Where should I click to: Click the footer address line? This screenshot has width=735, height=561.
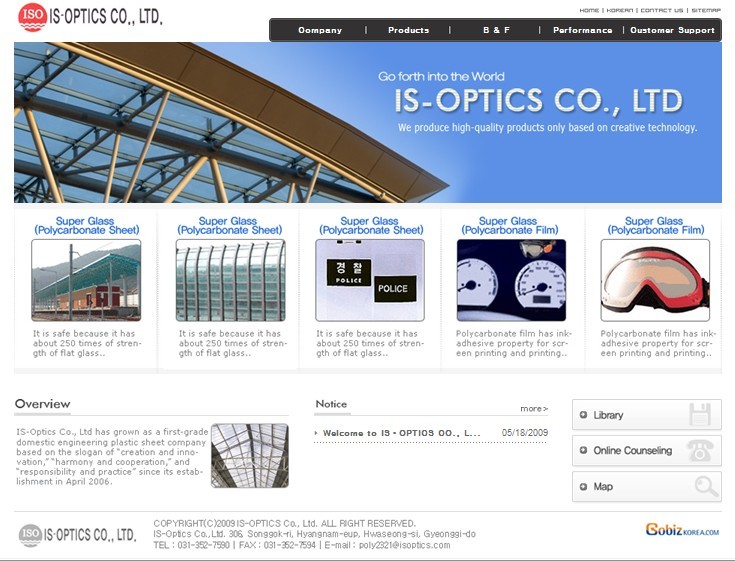pos(315,534)
